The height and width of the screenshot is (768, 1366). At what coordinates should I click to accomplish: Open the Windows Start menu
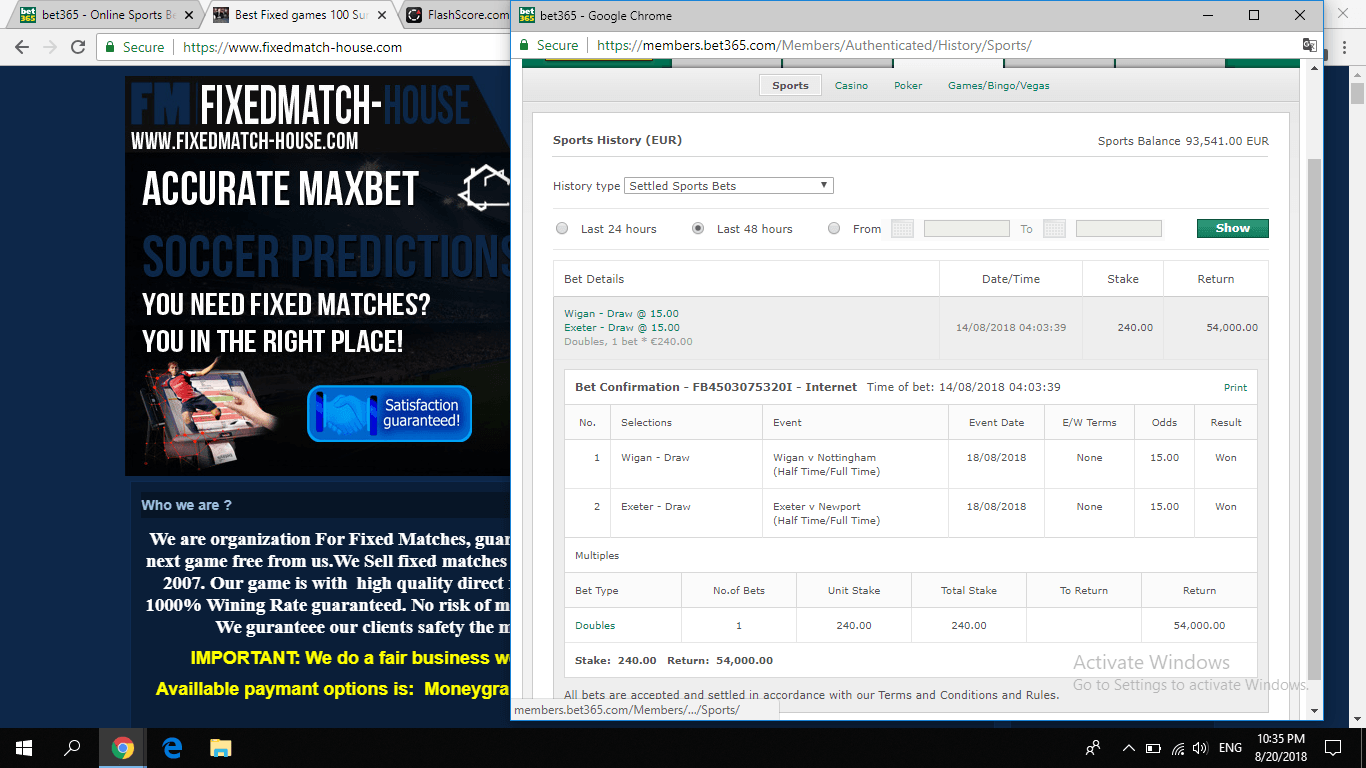[x=24, y=748]
